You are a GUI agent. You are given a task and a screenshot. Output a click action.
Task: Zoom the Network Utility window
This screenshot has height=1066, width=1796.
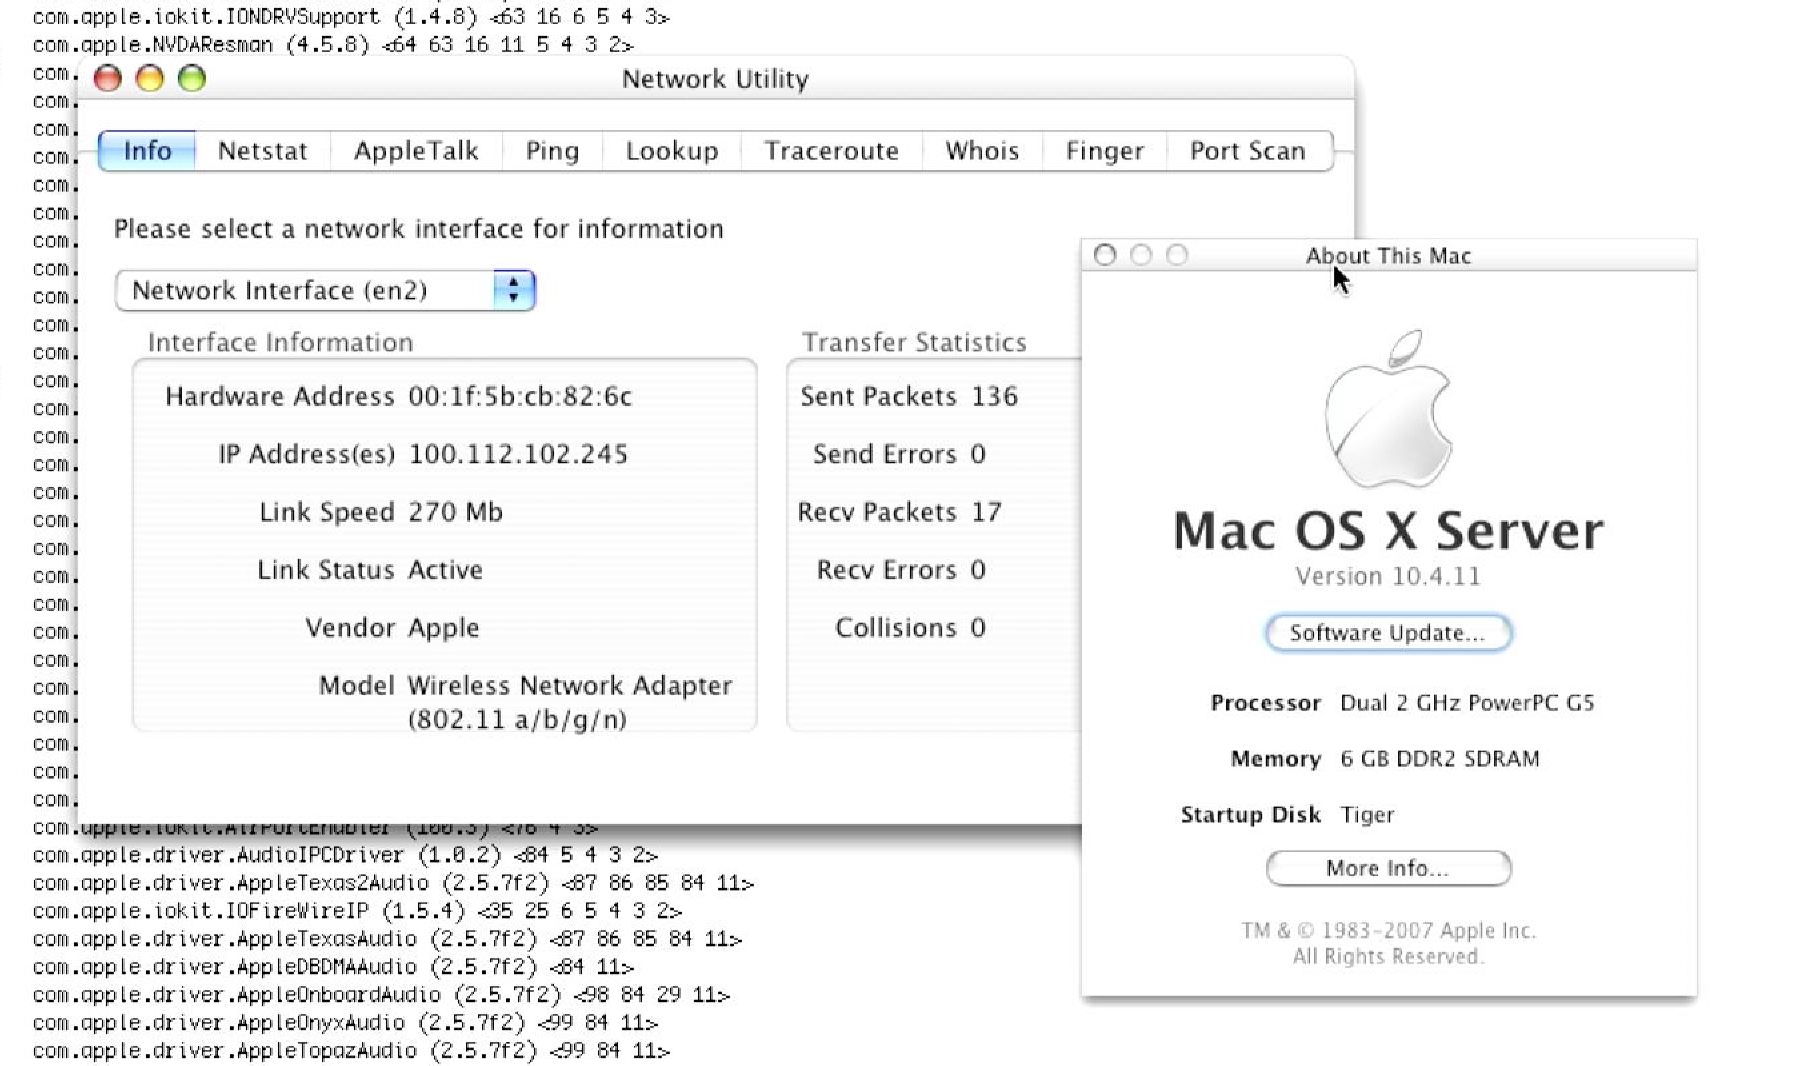pyautogui.click(x=191, y=78)
